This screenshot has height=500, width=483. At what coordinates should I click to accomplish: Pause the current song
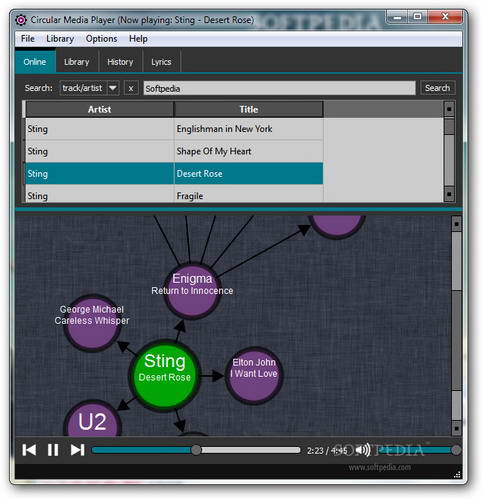(53, 450)
